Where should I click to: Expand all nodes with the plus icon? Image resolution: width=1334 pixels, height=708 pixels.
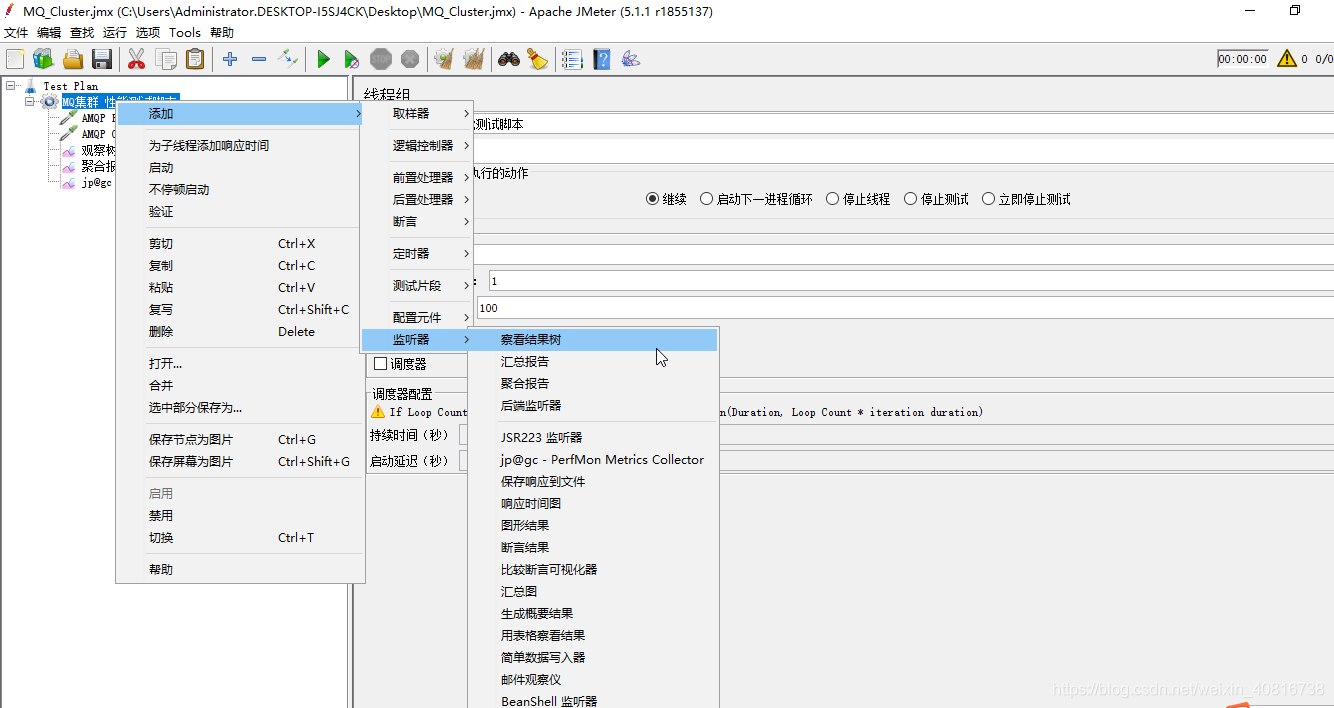click(230, 59)
